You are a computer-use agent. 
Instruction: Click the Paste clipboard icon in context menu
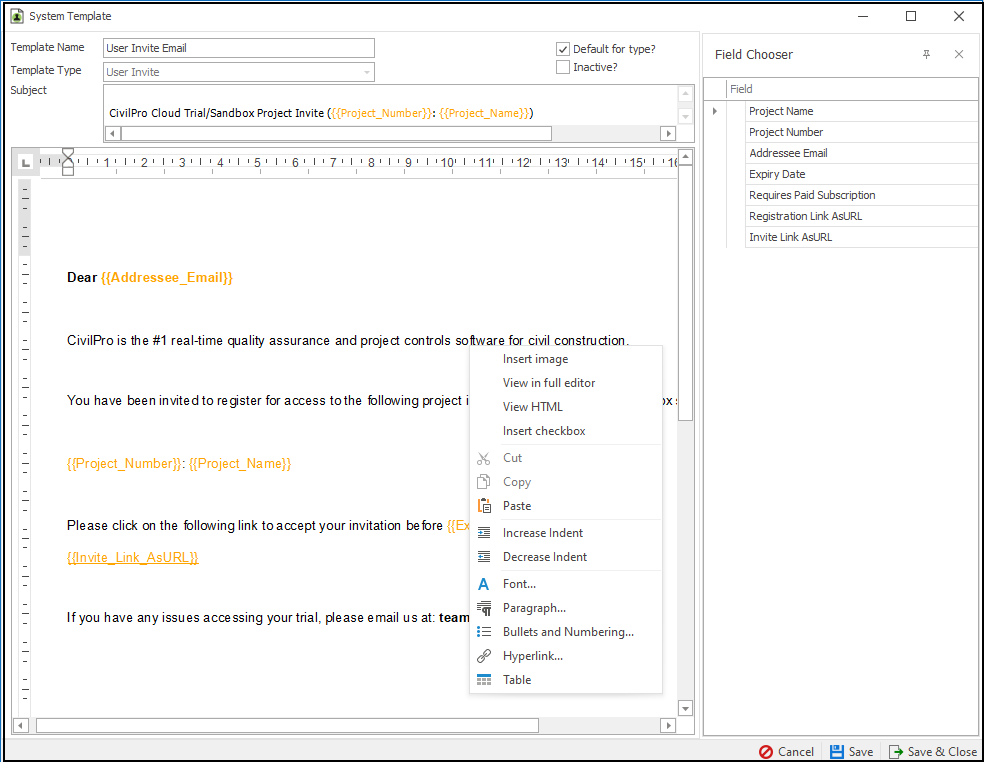point(484,506)
